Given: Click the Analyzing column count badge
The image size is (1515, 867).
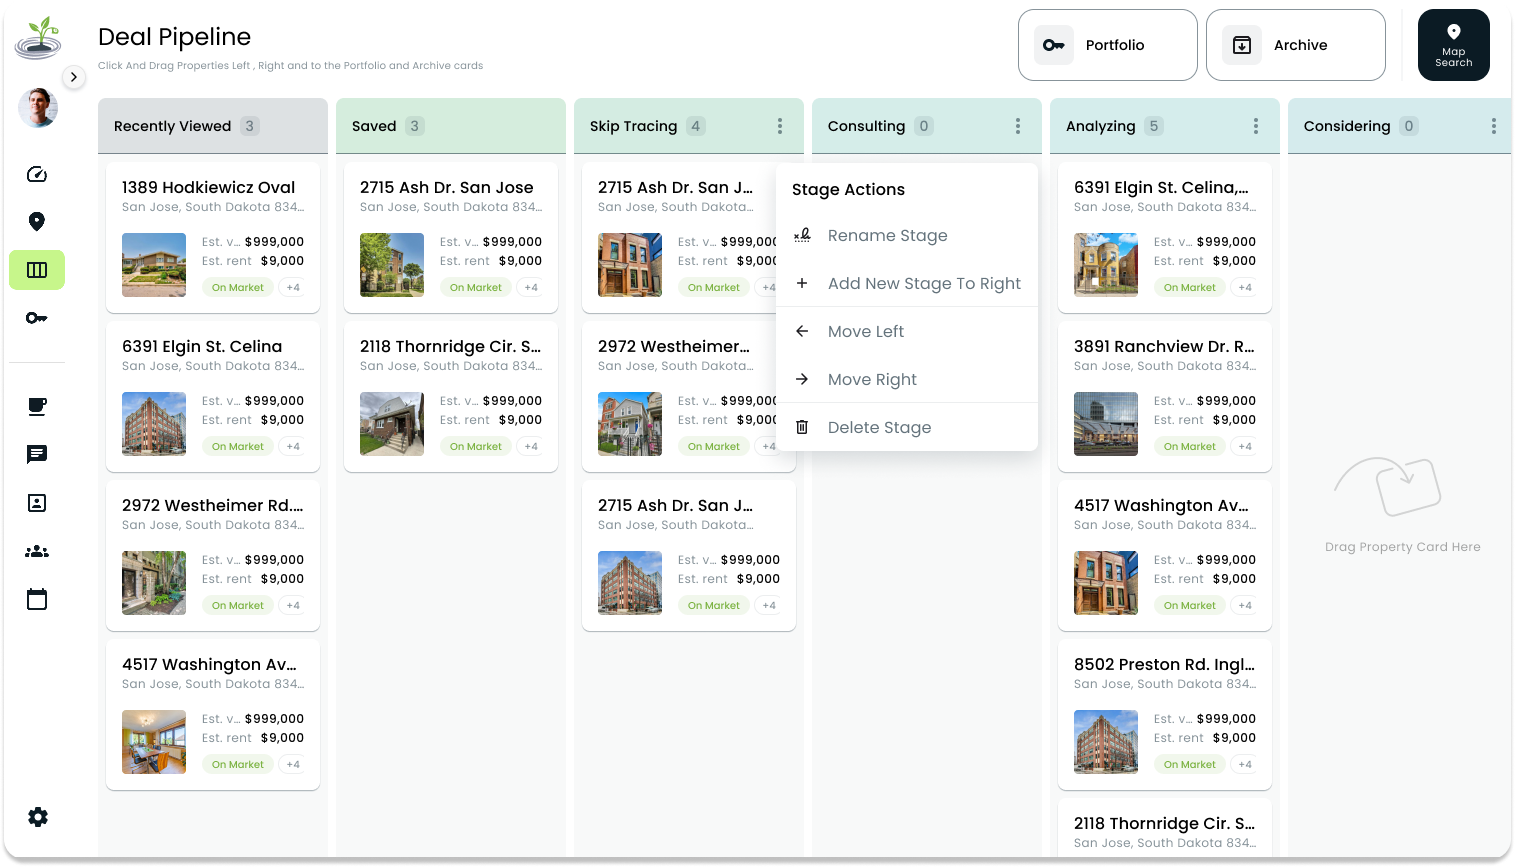Looking at the screenshot, I should tap(1154, 126).
